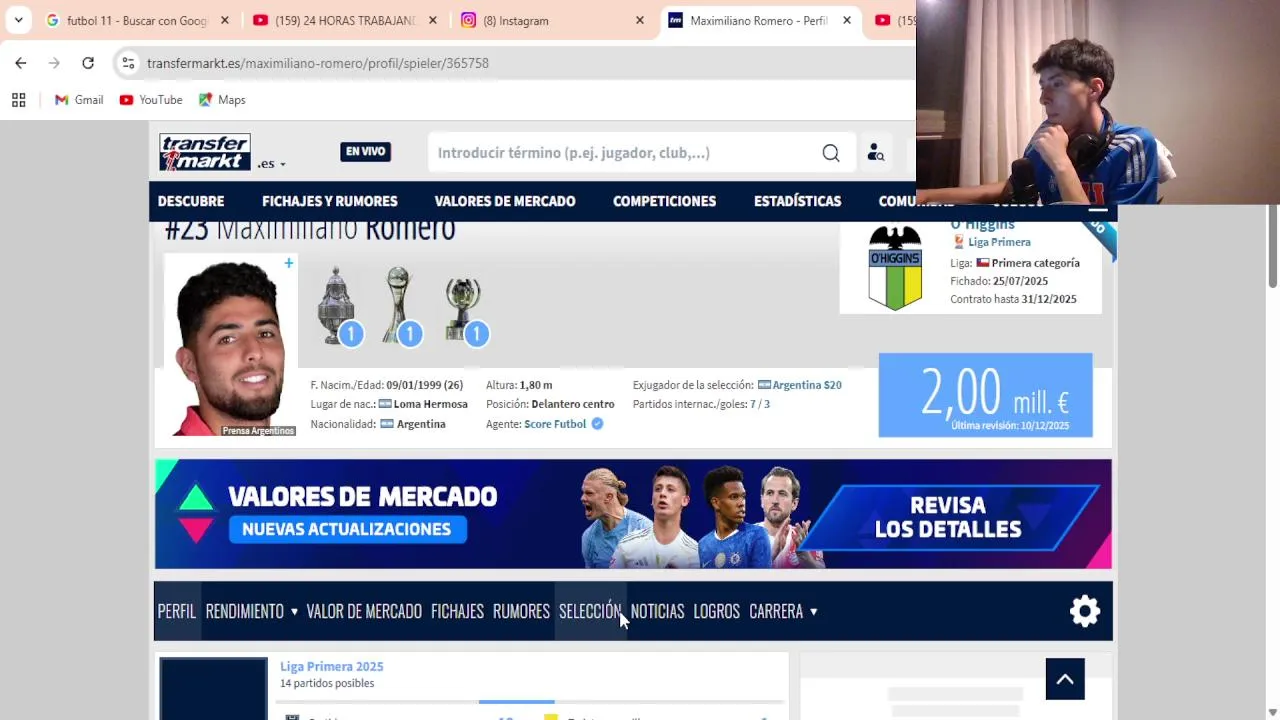Expand the .es country domain selector
The image size is (1280, 720).
pos(272,164)
